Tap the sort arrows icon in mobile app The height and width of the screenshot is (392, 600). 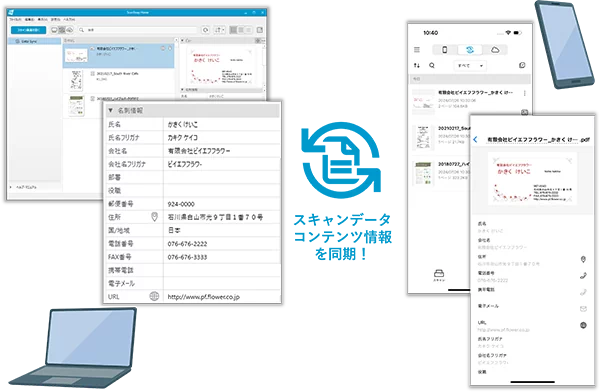[417, 65]
